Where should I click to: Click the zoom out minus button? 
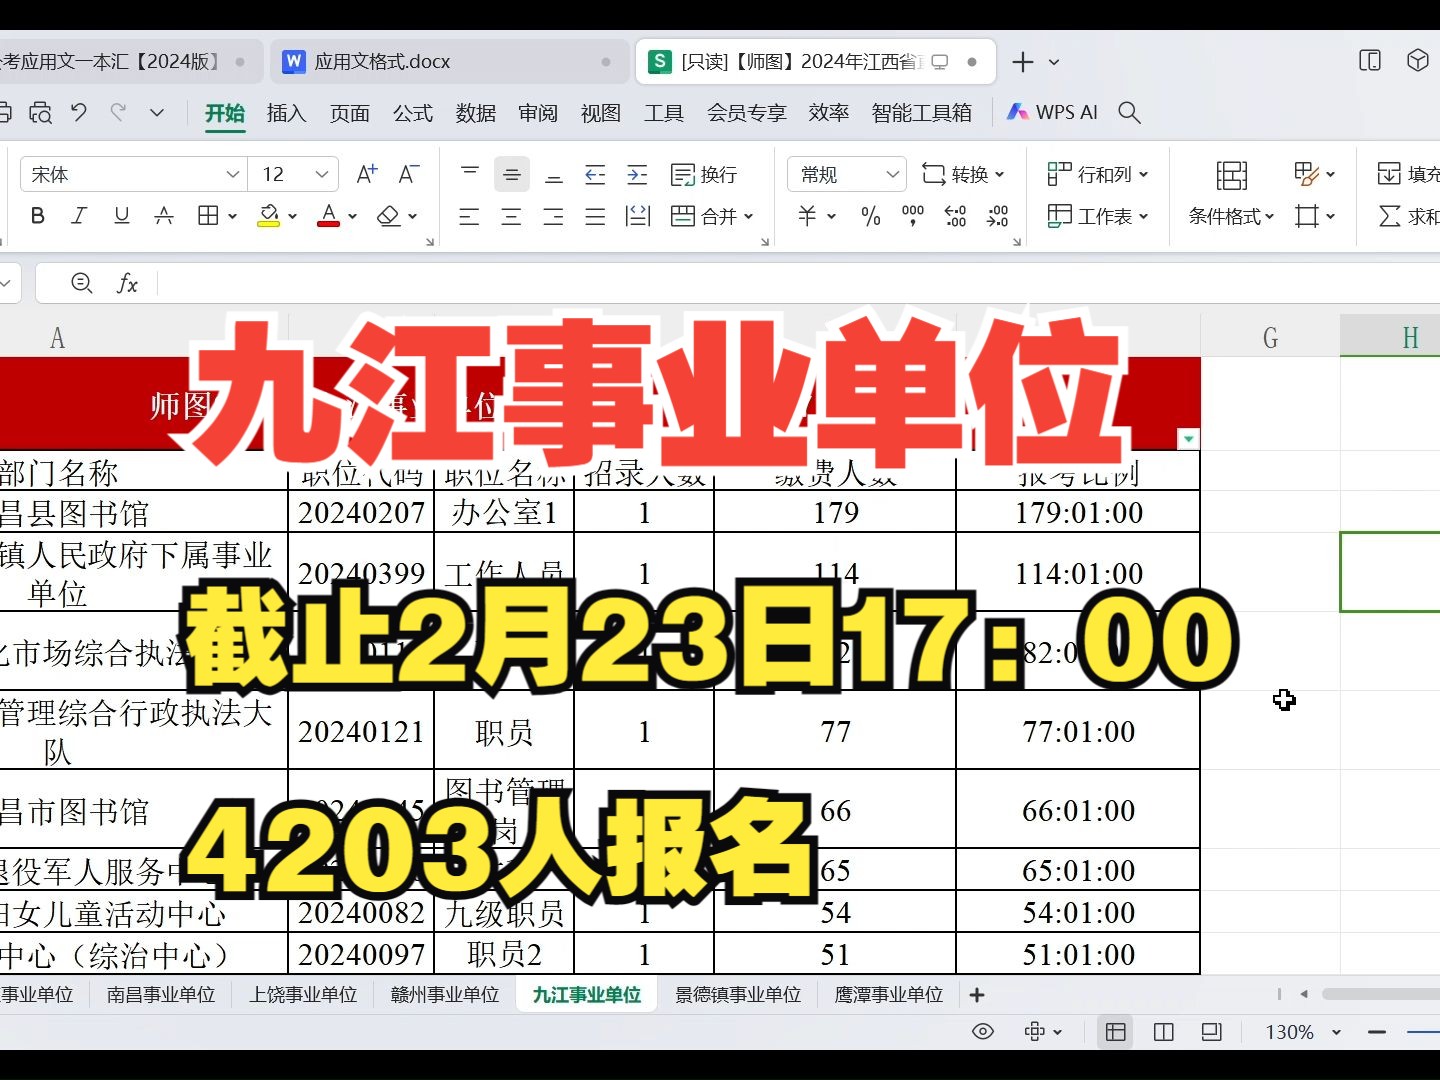coord(1377,1031)
